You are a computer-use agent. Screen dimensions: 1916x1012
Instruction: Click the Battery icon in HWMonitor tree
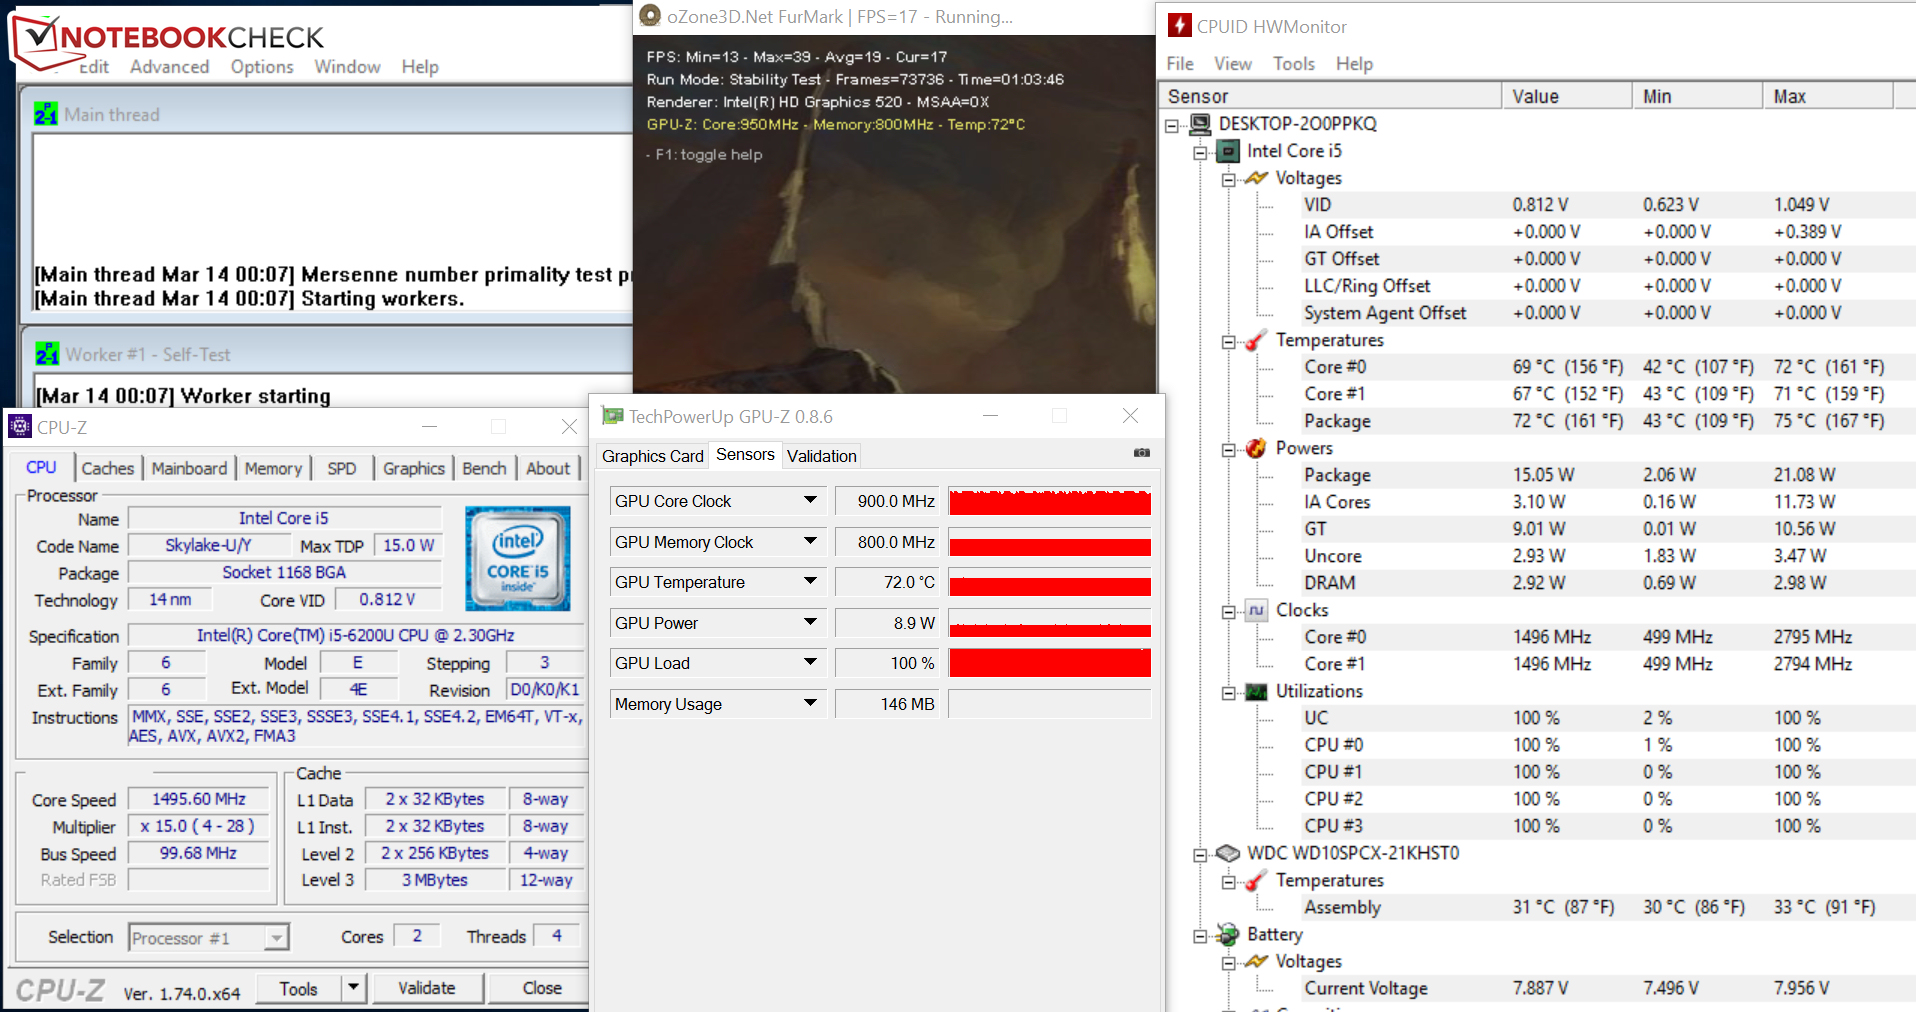point(1228,934)
